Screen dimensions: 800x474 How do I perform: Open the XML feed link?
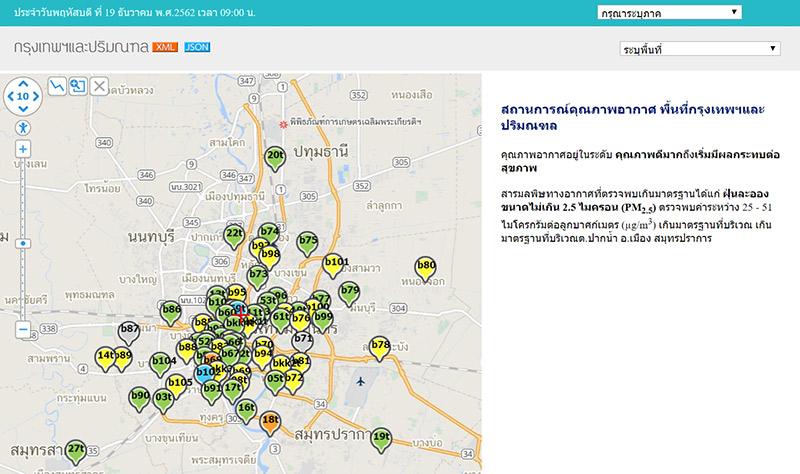point(165,47)
